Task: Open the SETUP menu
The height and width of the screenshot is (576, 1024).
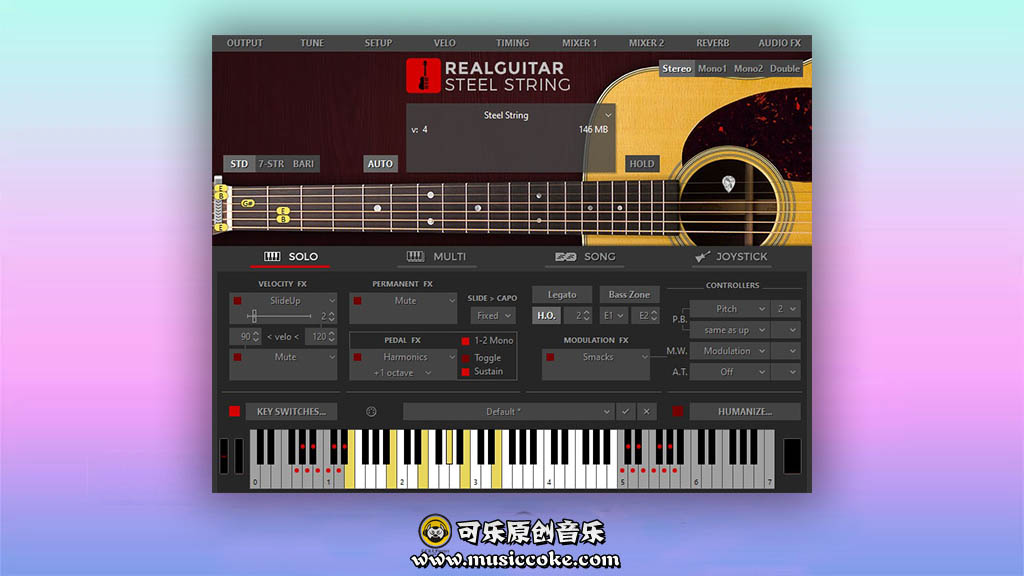Action: coord(378,43)
